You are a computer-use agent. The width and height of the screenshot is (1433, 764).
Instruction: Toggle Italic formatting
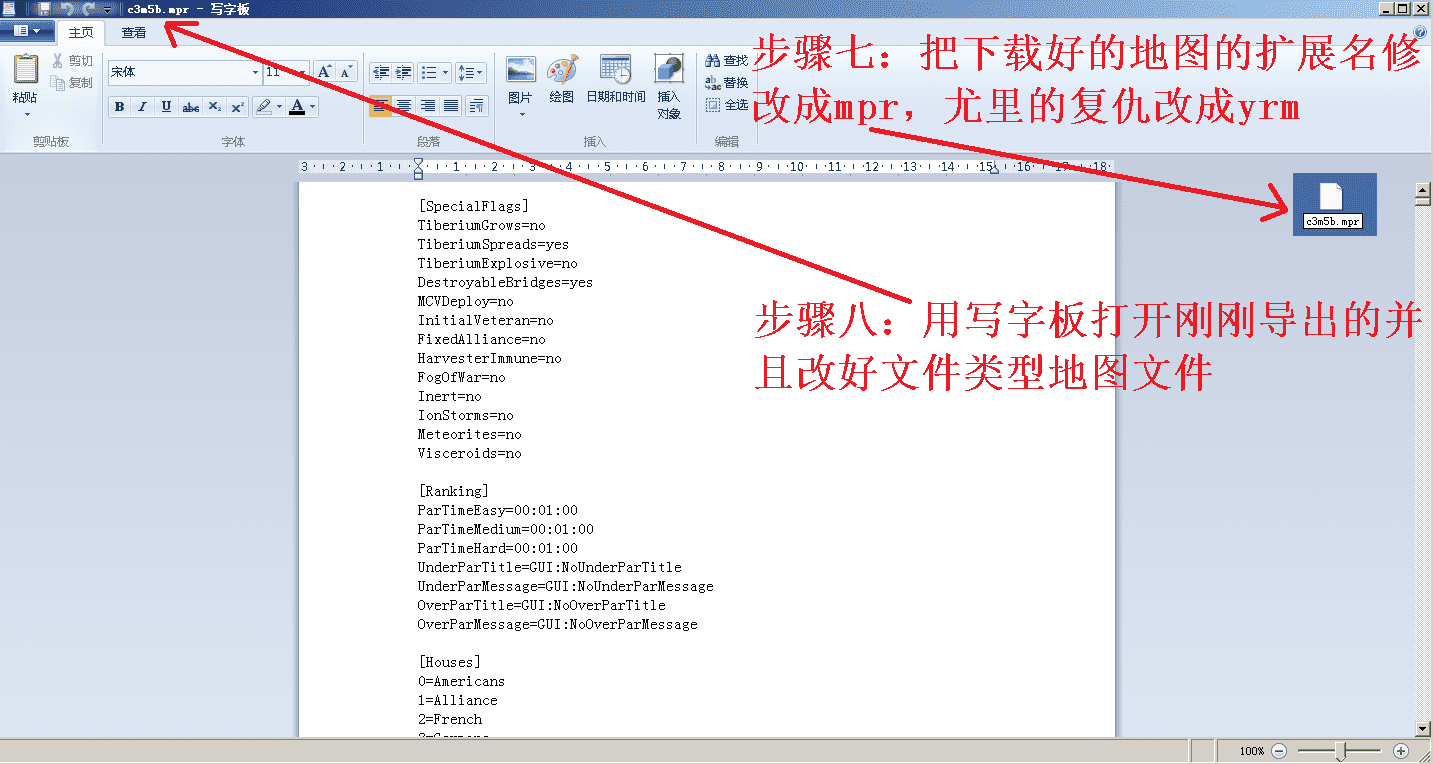(x=142, y=106)
